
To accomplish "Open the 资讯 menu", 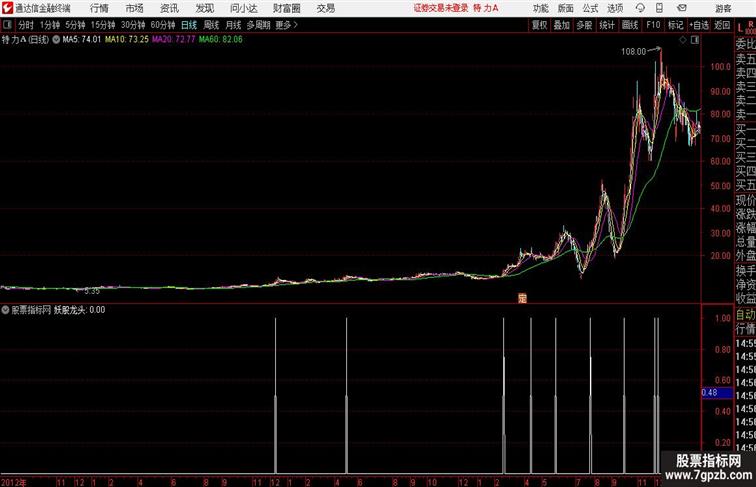I will 169,8.
